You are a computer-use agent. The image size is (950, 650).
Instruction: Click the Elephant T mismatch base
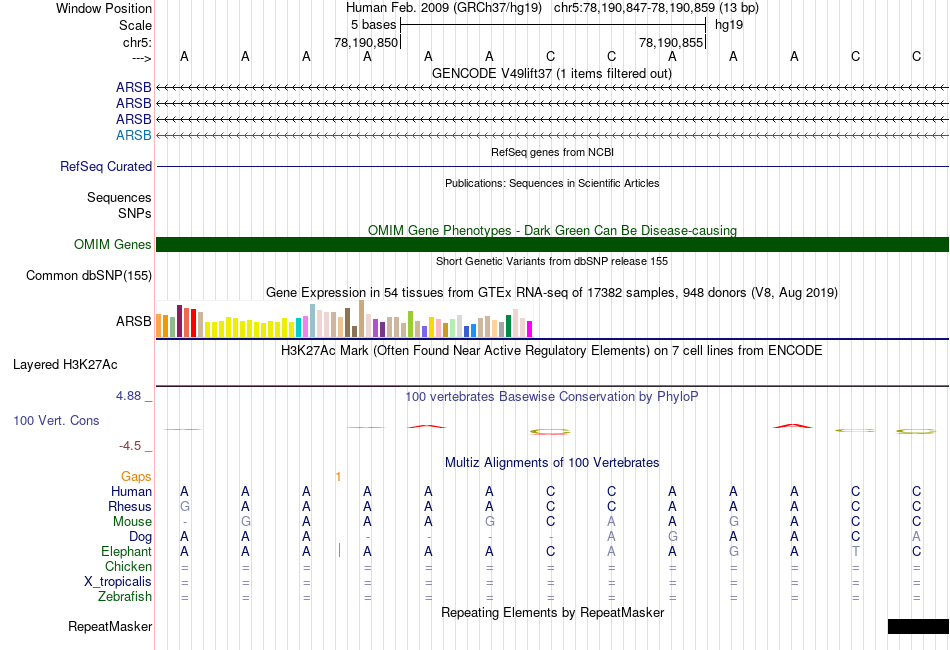(855, 552)
